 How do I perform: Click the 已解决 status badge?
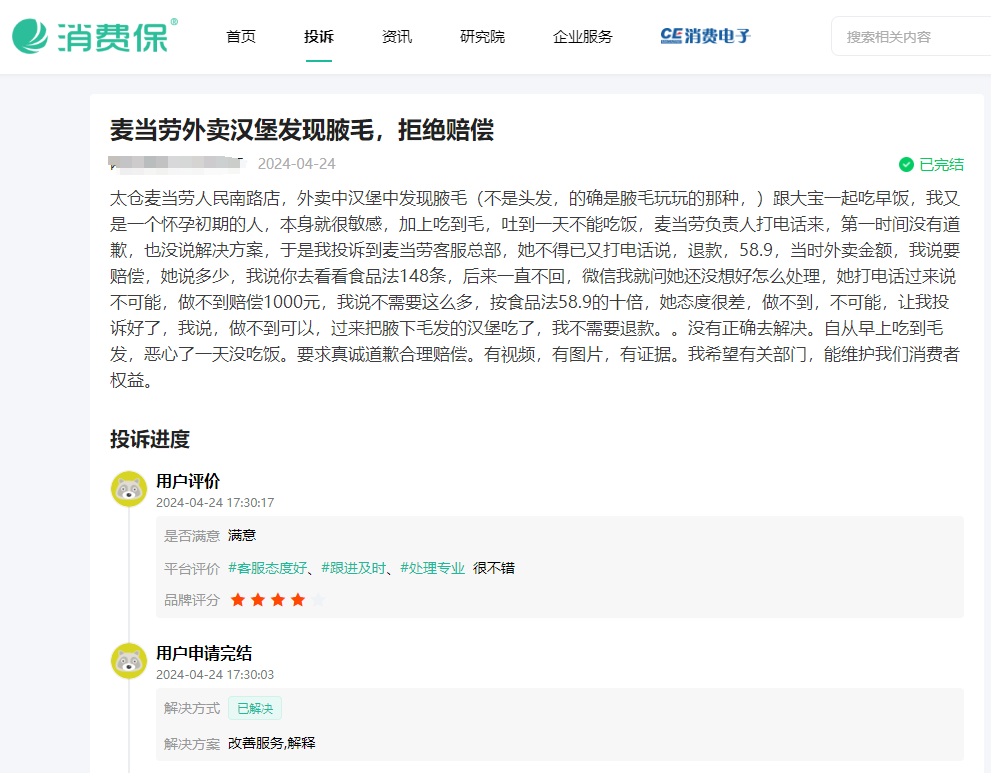(255, 709)
